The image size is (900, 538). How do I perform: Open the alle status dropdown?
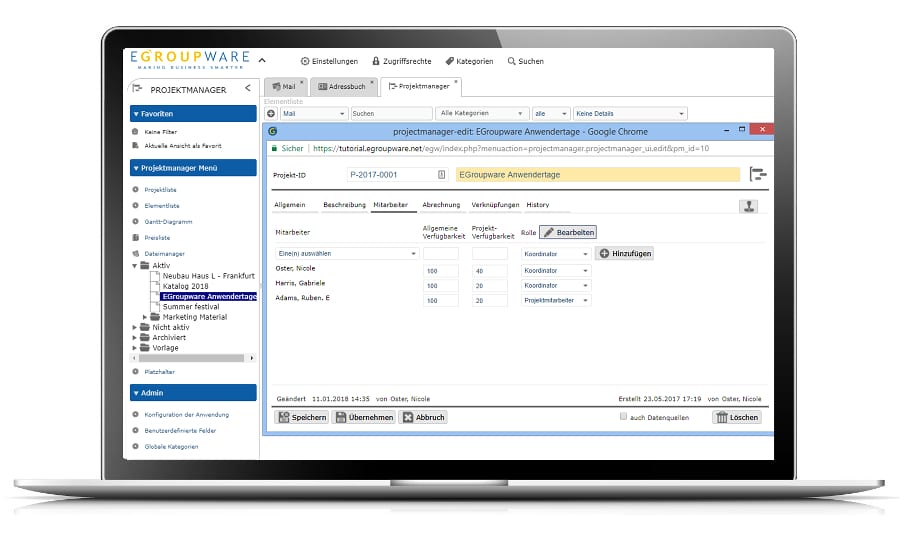(x=551, y=114)
